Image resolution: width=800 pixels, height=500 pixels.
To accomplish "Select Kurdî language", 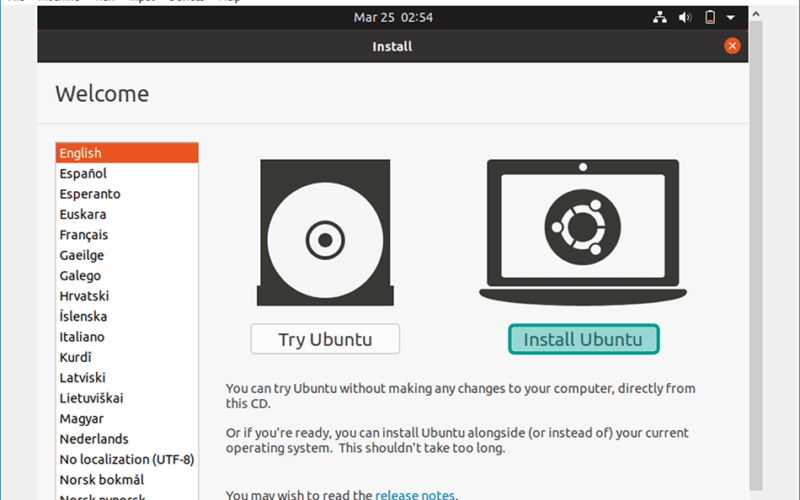I will pos(127,357).
